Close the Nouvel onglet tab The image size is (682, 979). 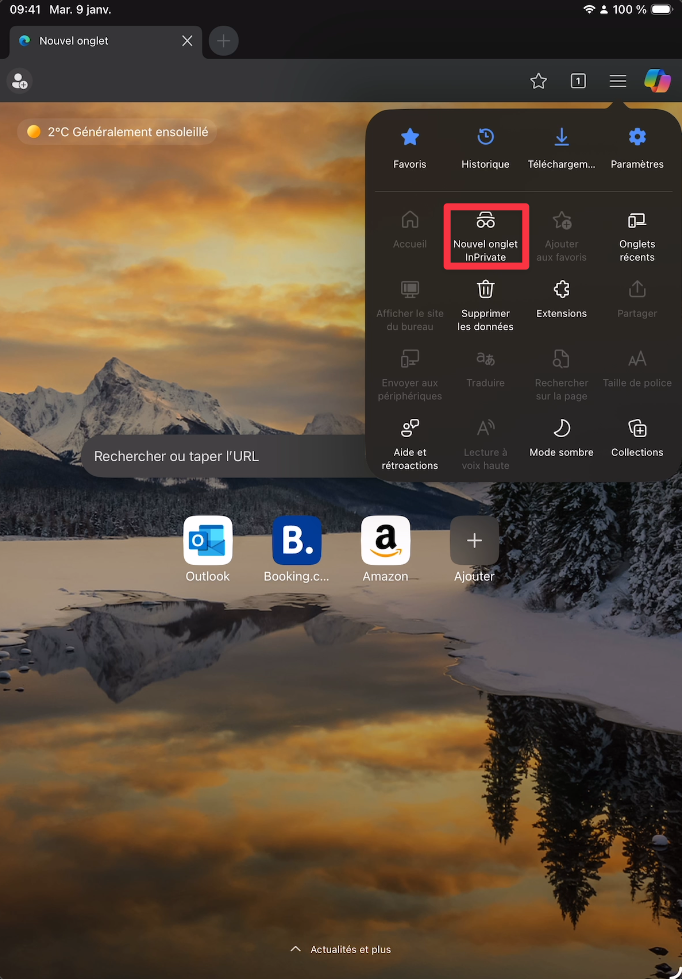pos(187,41)
